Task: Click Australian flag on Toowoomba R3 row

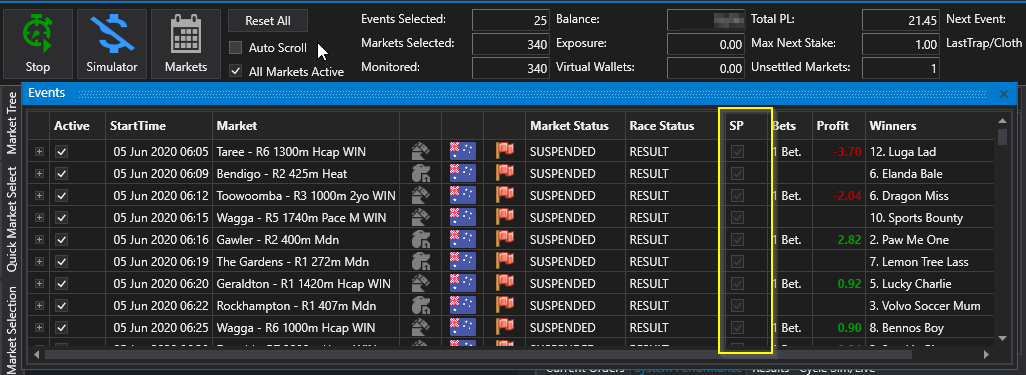Action: [463, 196]
